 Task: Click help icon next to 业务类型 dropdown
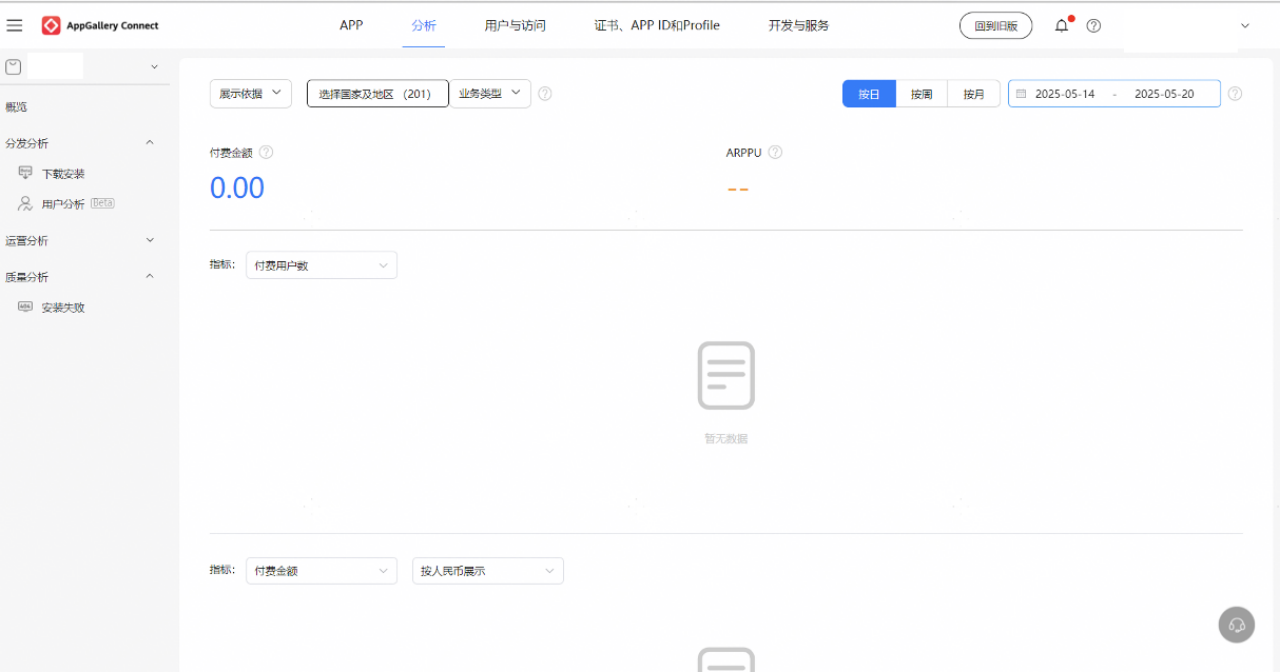[x=545, y=94]
